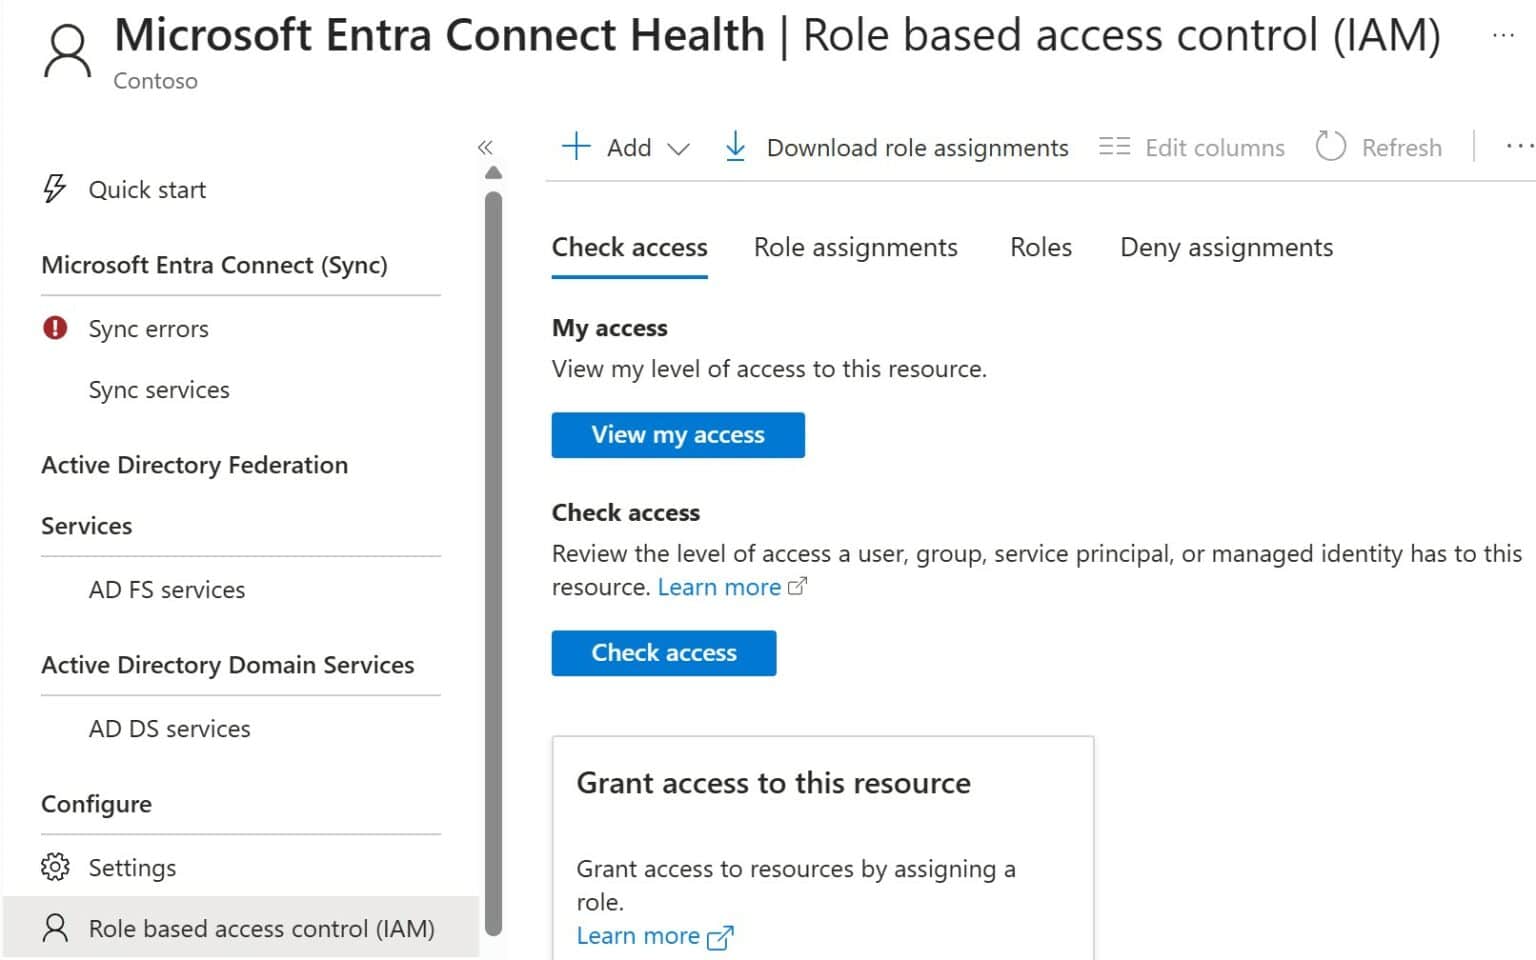Open the toolbar overflow ellipsis menu
The width and height of the screenshot is (1536, 960).
click(x=1518, y=146)
